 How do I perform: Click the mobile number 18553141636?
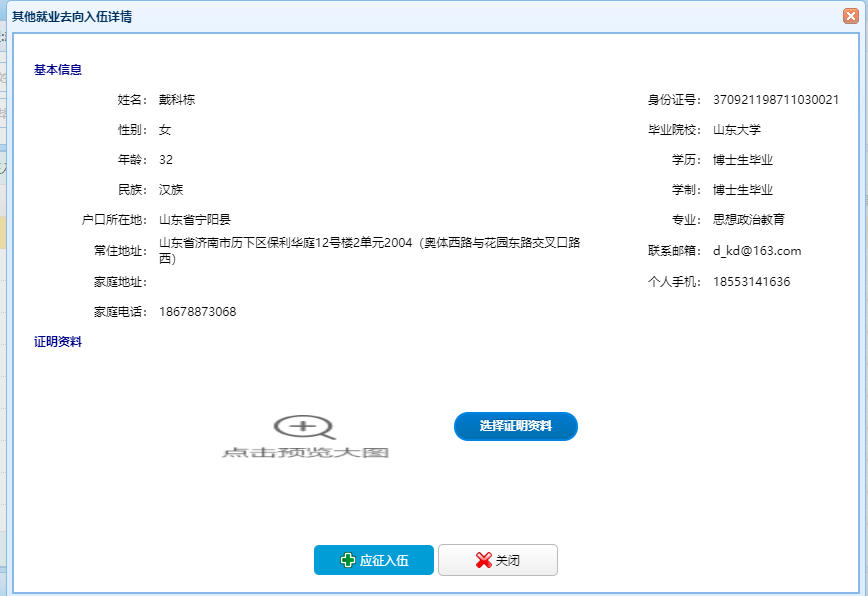[751, 282]
